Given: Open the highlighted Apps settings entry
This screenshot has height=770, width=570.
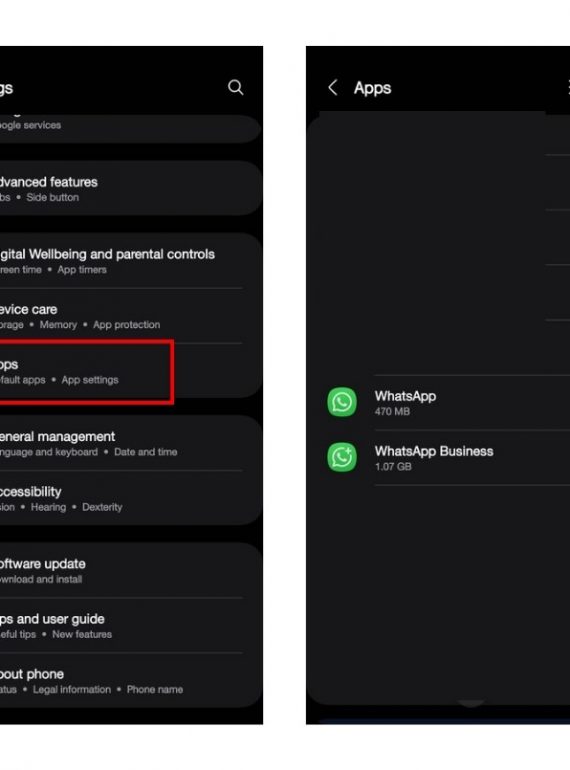Looking at the screenshot, I should coord(86,372).
